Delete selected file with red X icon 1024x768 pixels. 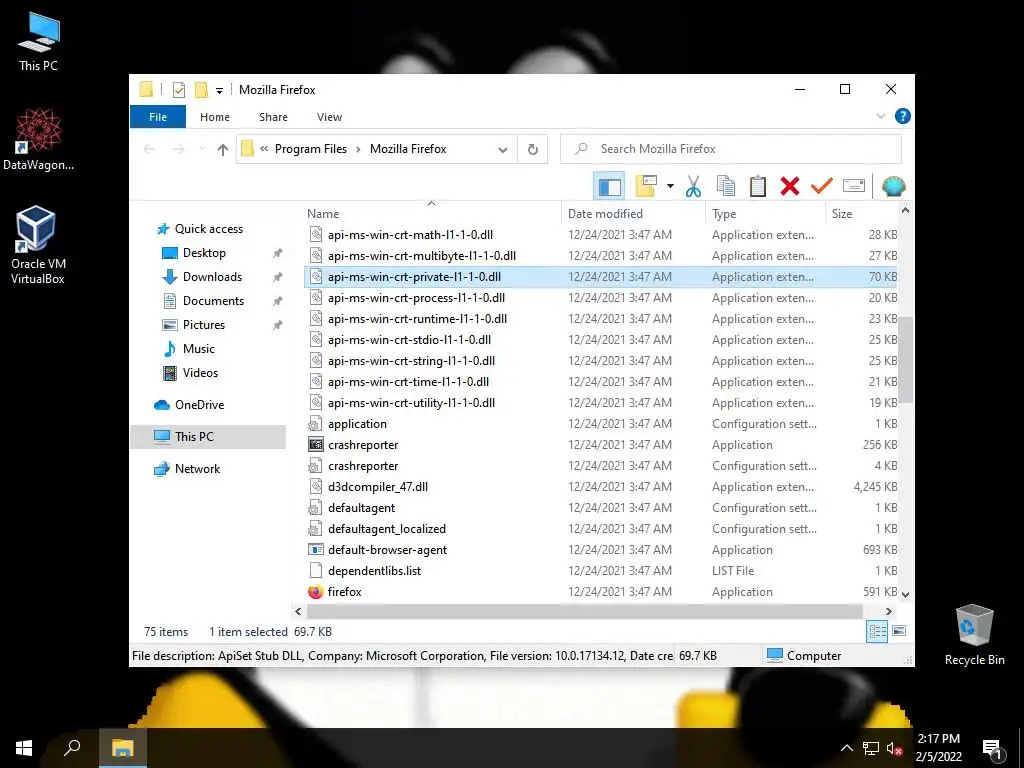(790, 186)
